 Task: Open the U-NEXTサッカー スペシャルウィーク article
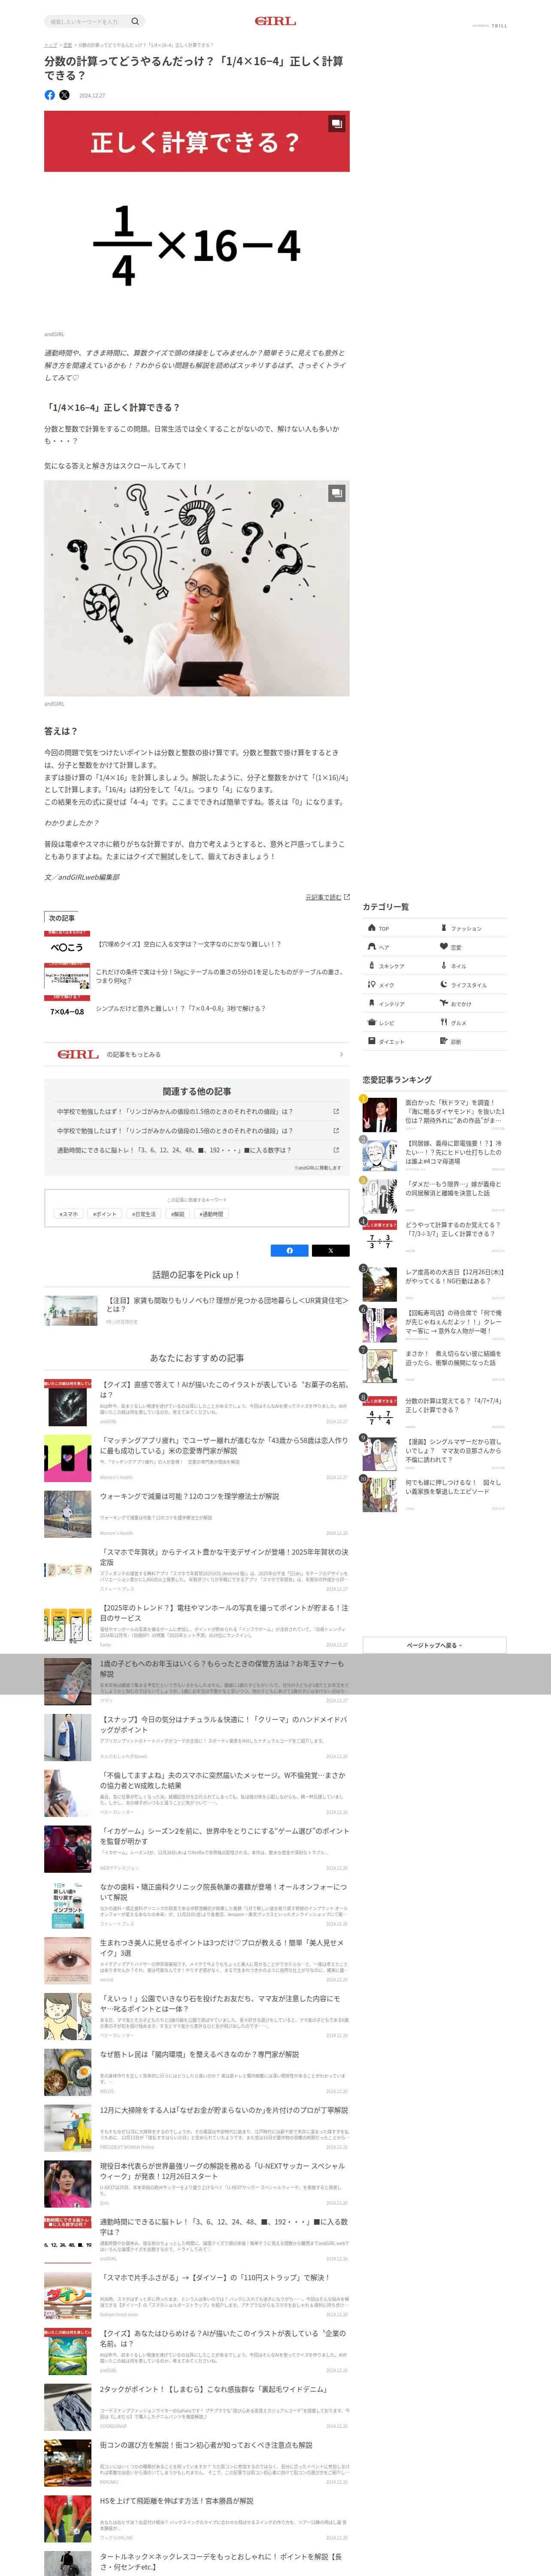coord(197,2184)
